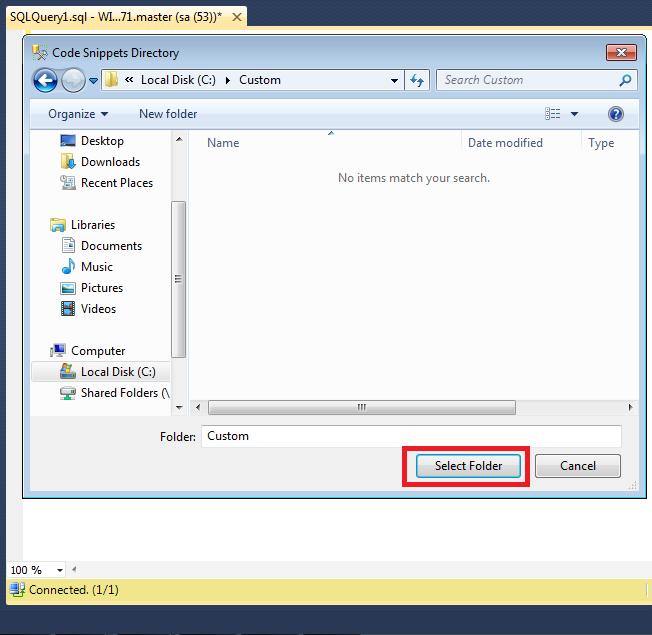Image resolution: width=652 pixels, height=635 pixels.
Task: Select Desktop in the navigation pane
Action: pyautogui.click(x=102, y=141)
